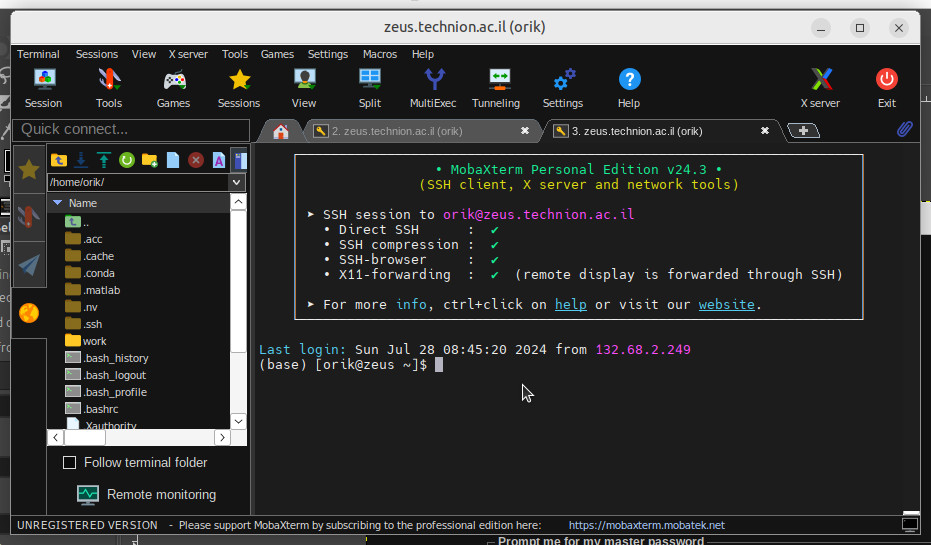Viewport: 931px width, 545px height.
Task: Click the '..' parent directory entry
Action: 77,222
